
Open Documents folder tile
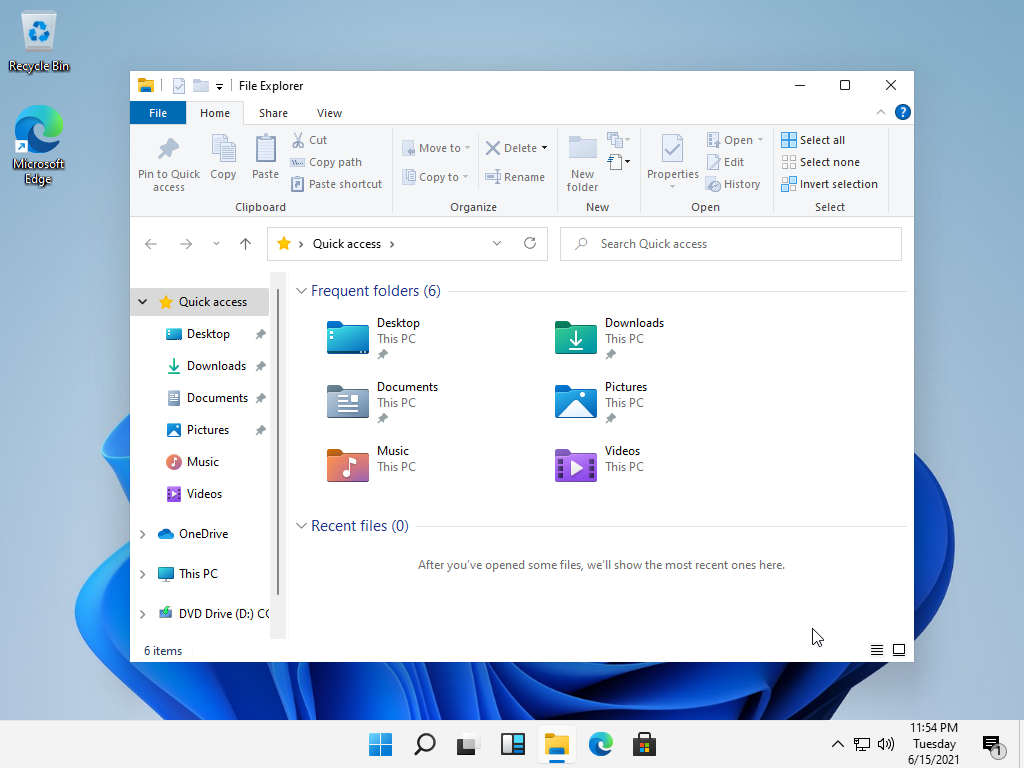(x=382, y=402)
